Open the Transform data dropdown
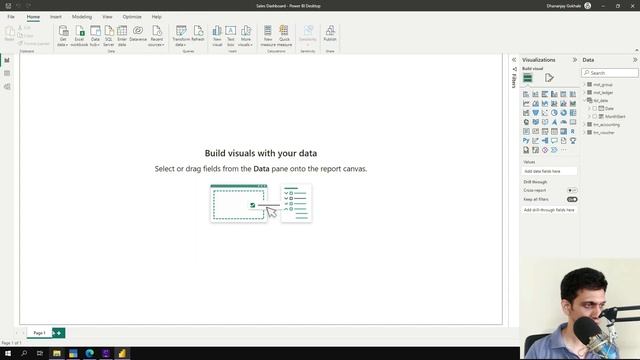640x360 pixels. tap(181, 36)
